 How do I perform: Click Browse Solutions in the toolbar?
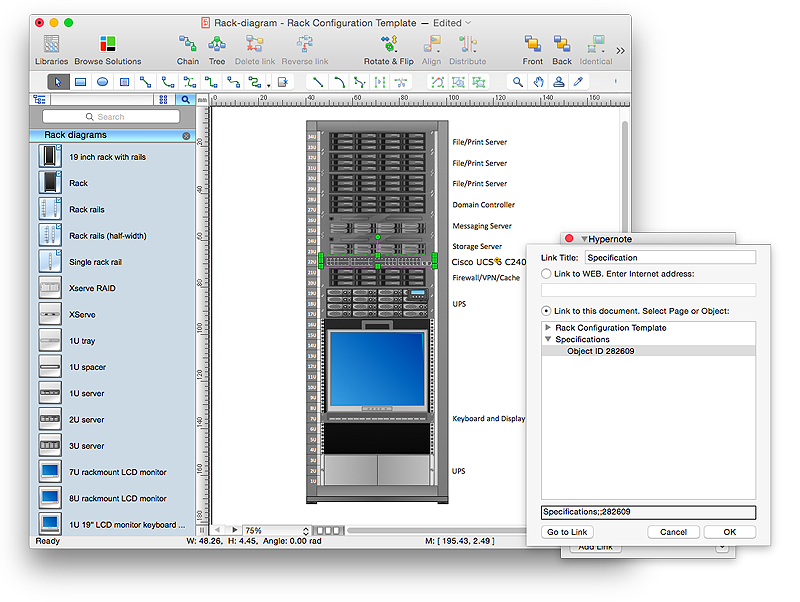pyautogui.click(x=108, y=47)
